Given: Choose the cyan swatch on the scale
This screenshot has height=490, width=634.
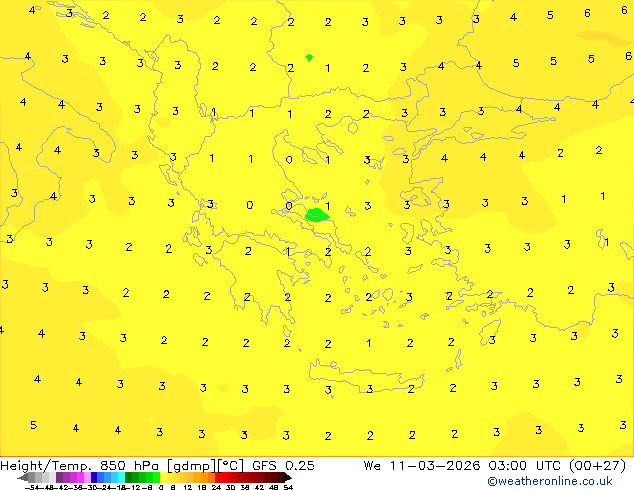Looking at the screenshot, I should point(121,477).
